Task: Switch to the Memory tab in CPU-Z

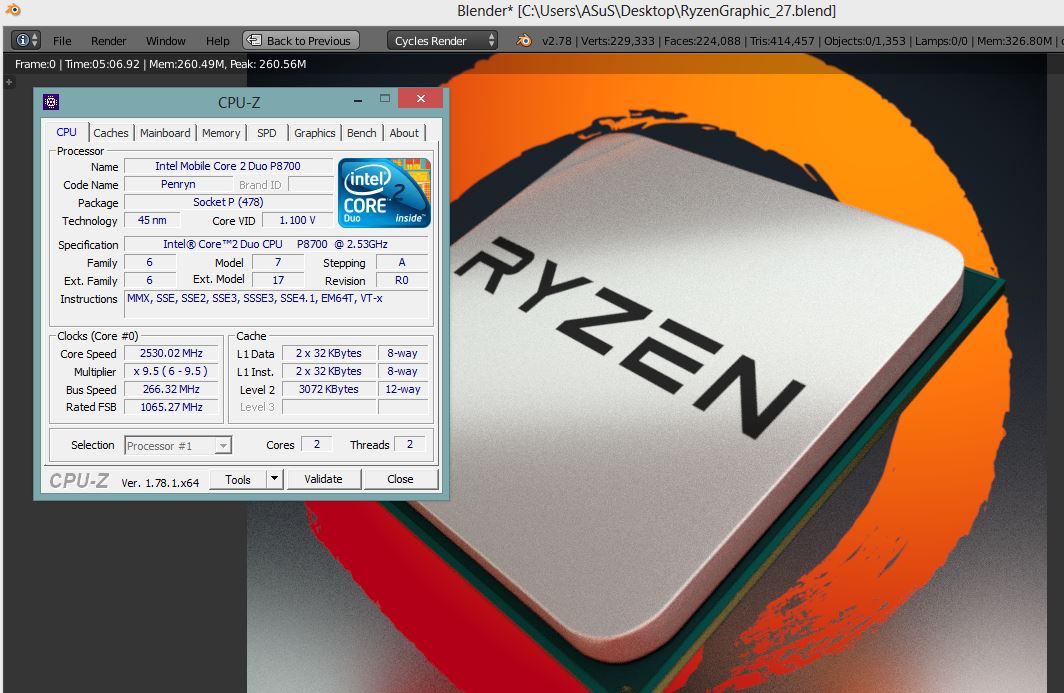Action: pyautogui.click(x=221, y=133)
